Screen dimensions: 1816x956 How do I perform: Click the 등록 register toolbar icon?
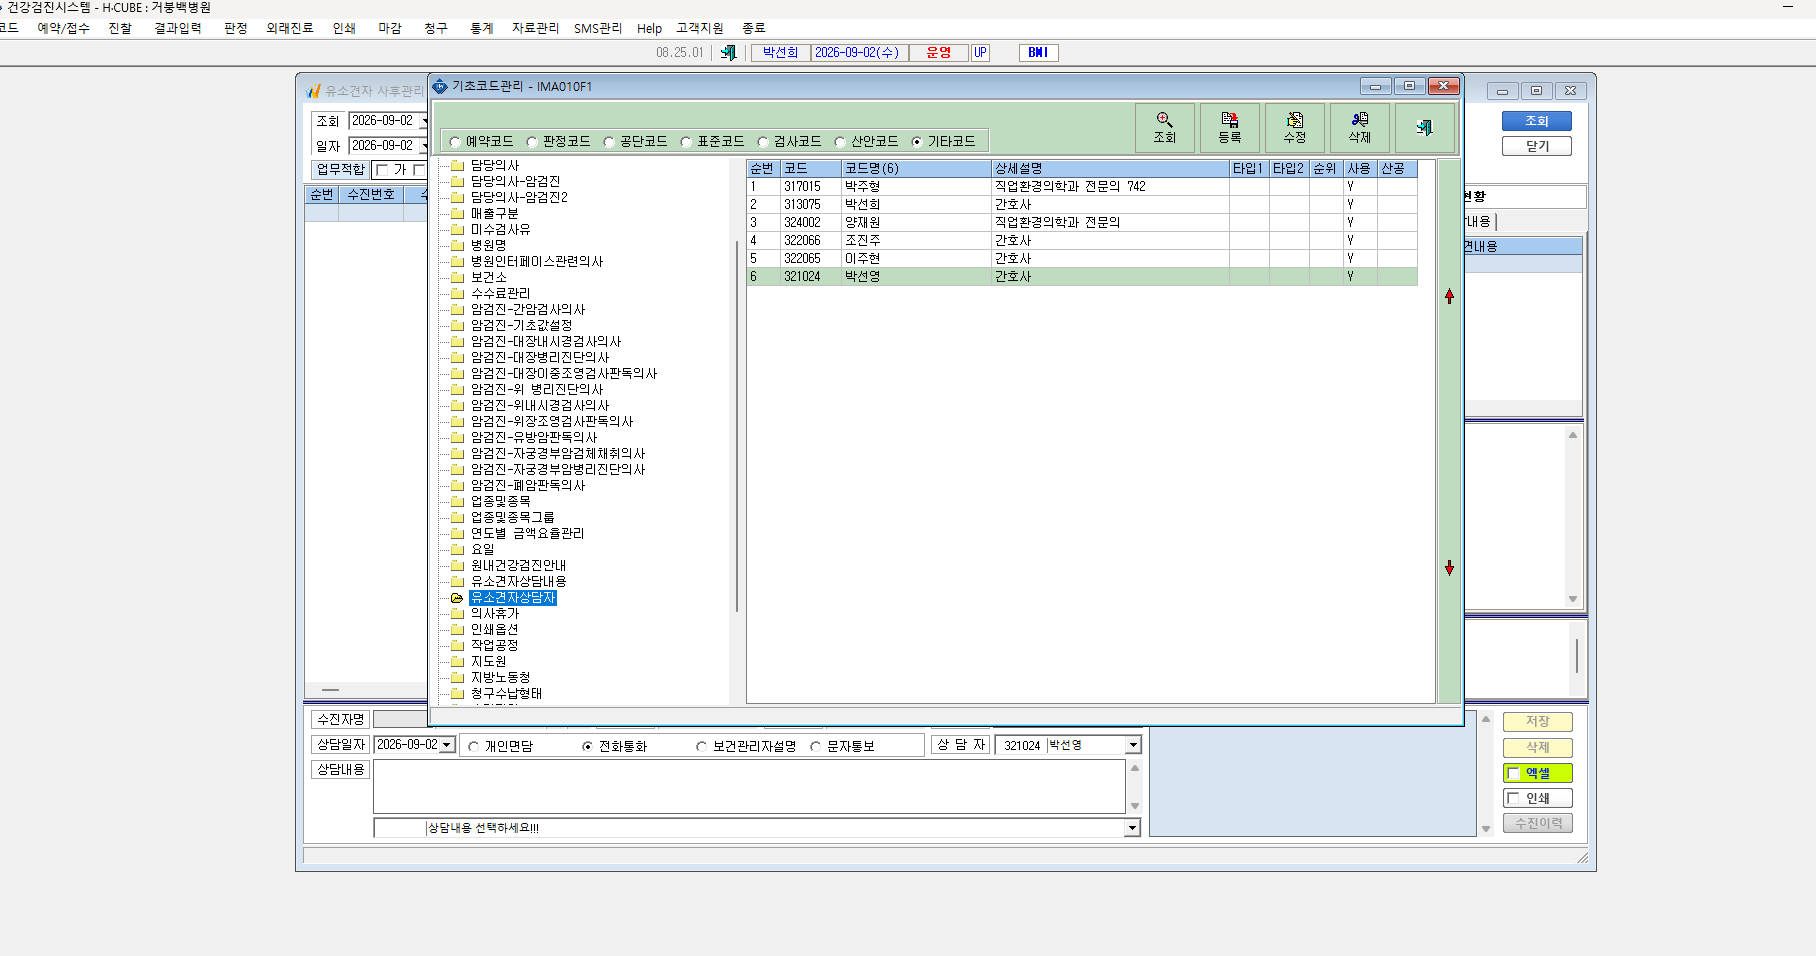pos(1229,128)
